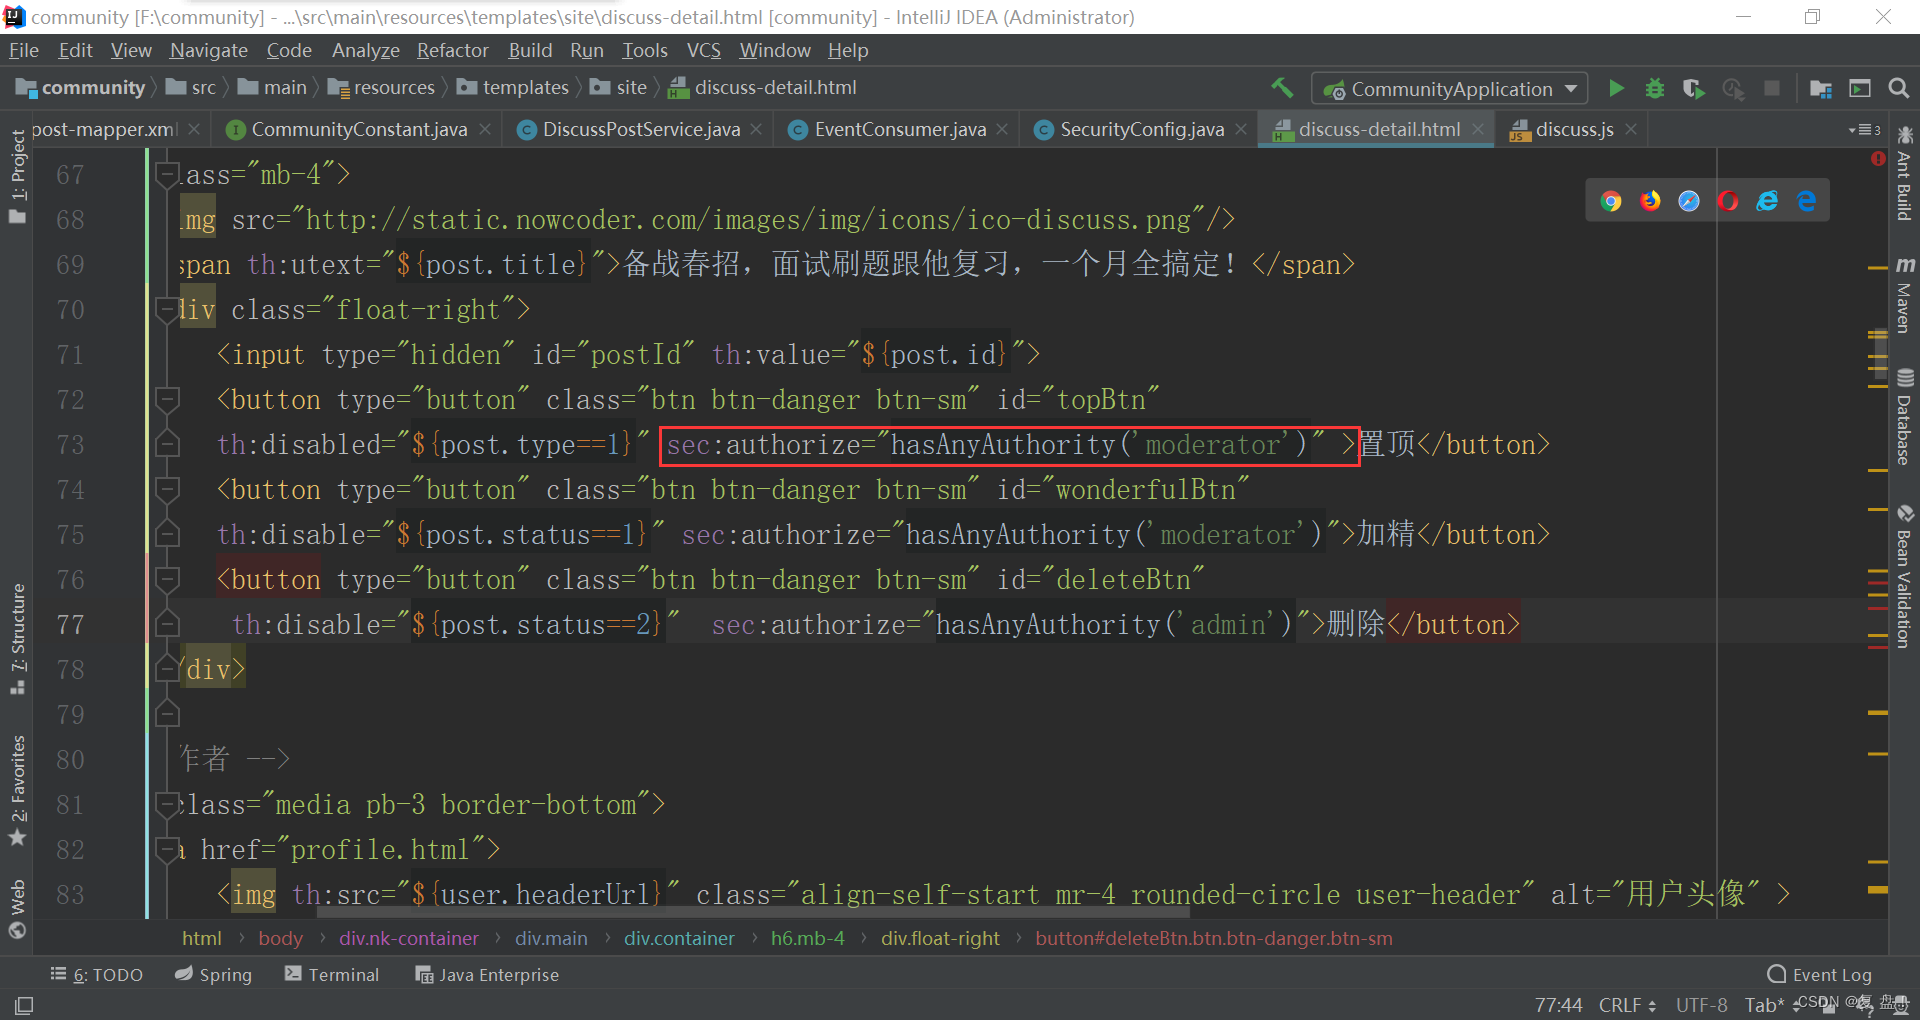Image resolution: width=1920 pixels, height=1020 pixels.
Task: Toggle the fold marker at line 78
Action: [167, 667]
